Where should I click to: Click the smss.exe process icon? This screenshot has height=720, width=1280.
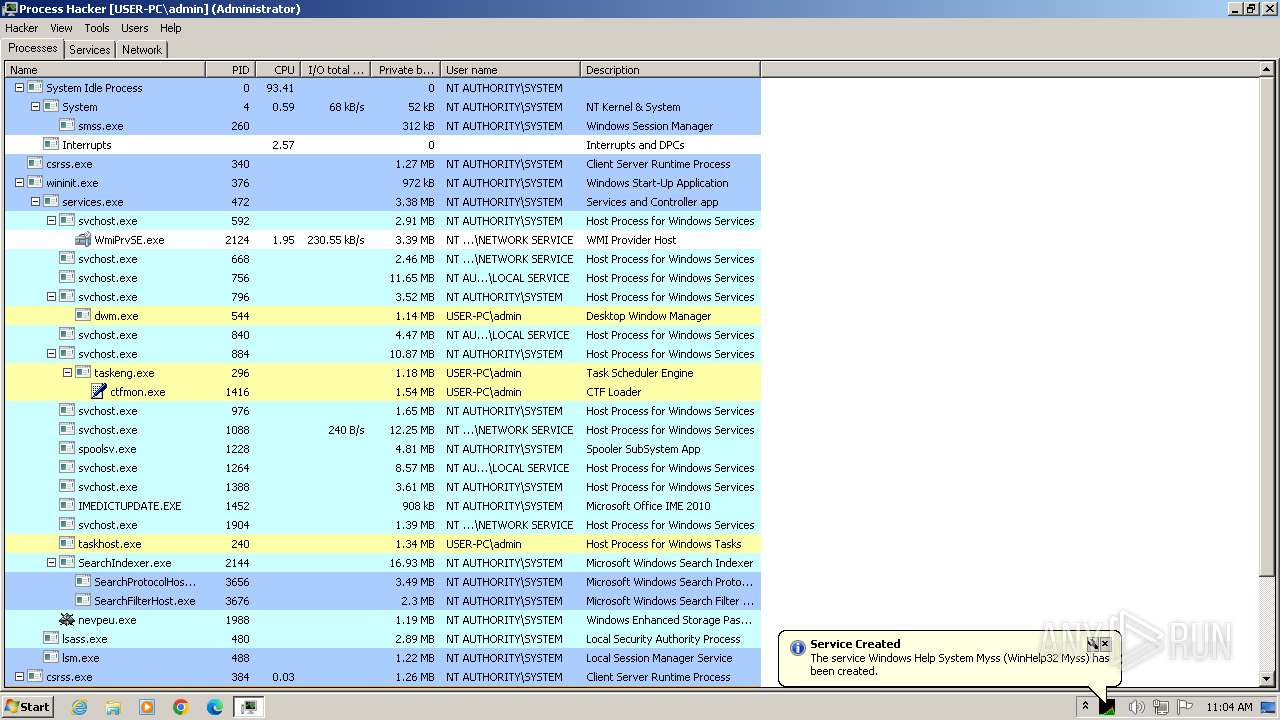pos(67,126)
